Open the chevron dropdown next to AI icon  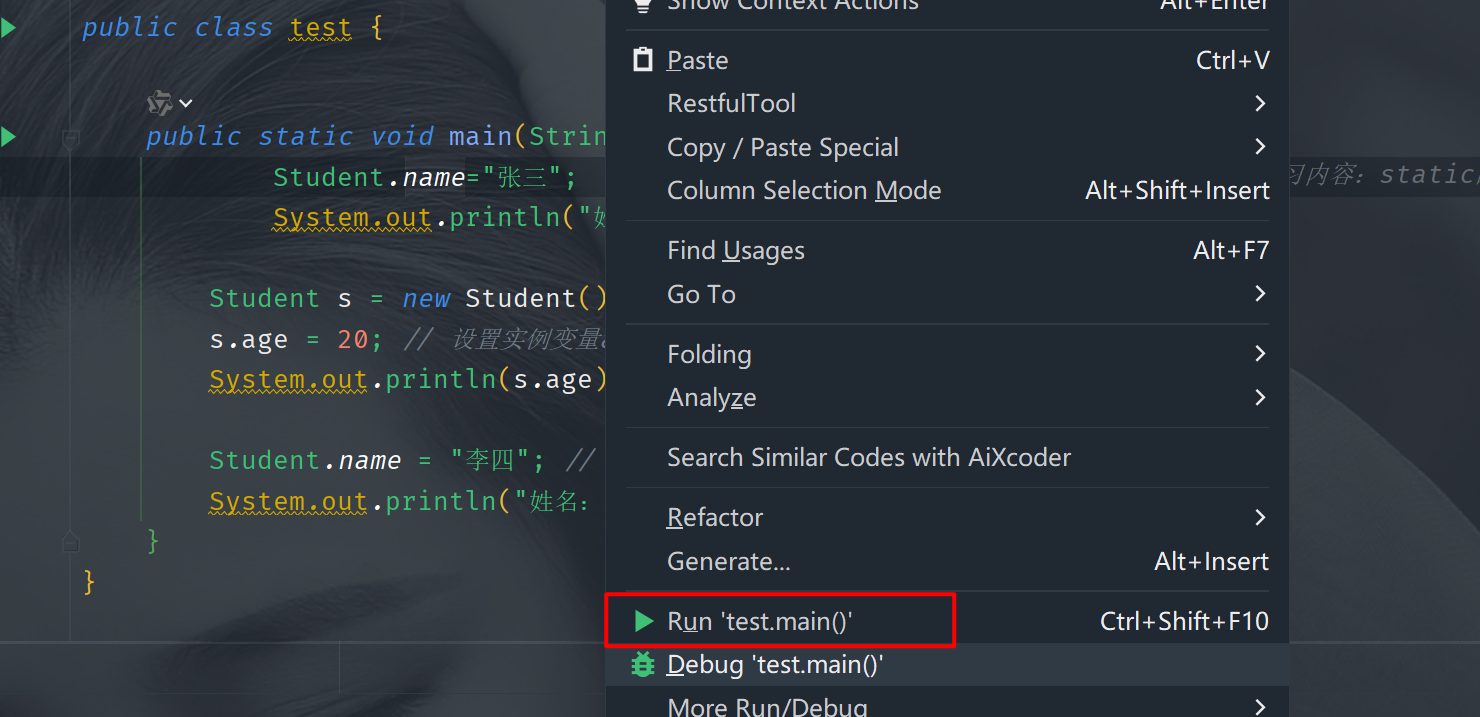pyautogui.click(x=186, y=103)
